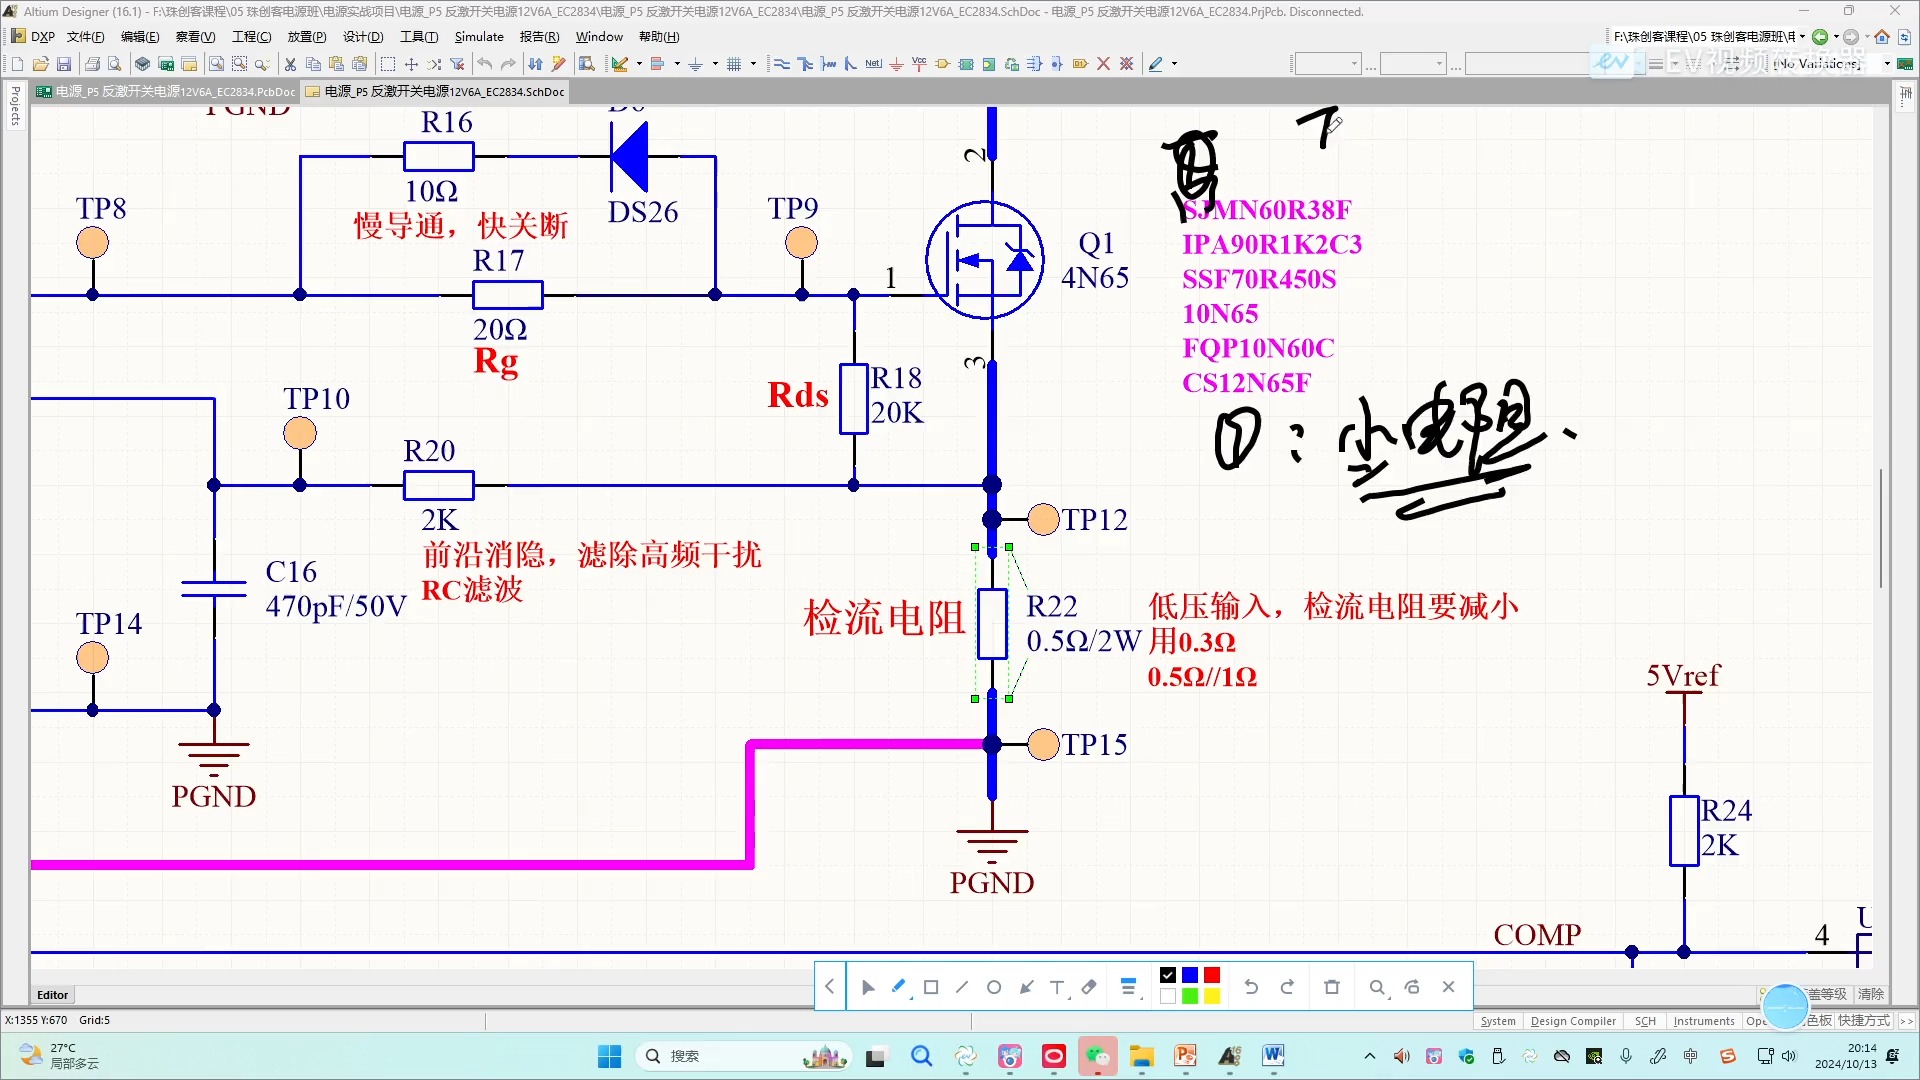The width and height of the screenshot is (1920, 1080).
Task: Click the Design Compiler panel button
Action: (1573, 1021)
